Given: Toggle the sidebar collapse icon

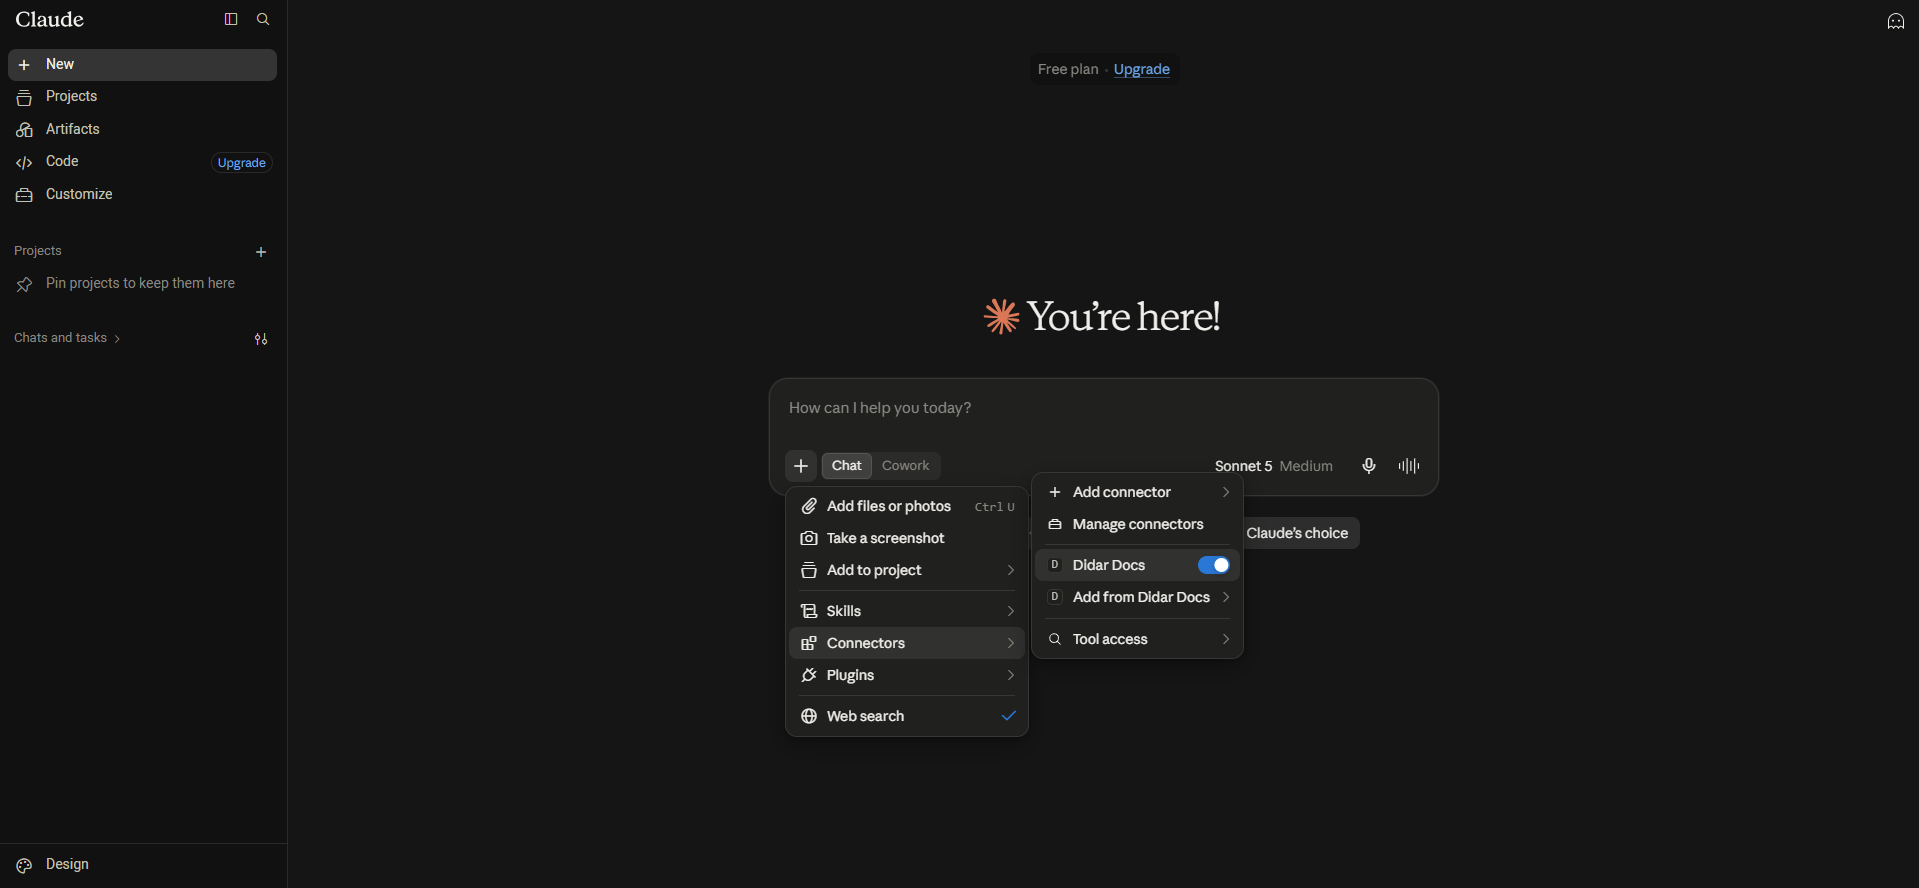Looking at the screenshot, I should pyautogui.click(x=231, y=19).
